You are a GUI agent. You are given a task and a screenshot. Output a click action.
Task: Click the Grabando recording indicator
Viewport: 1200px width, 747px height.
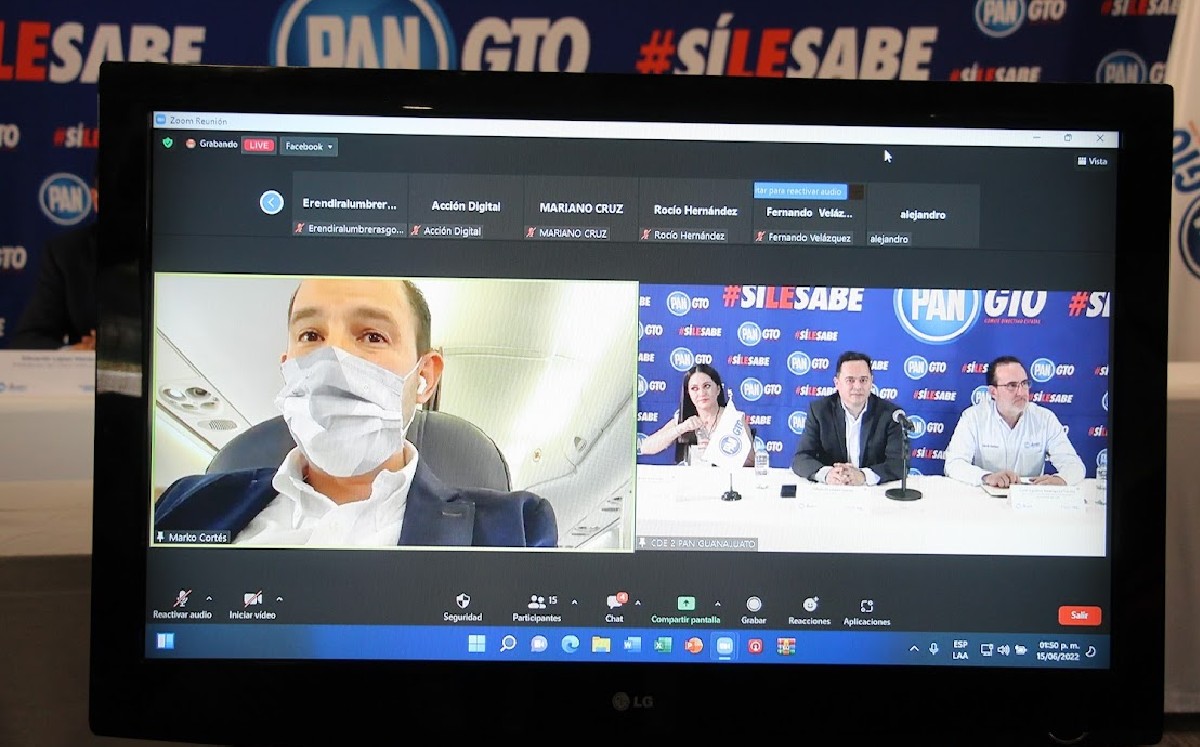(x=211, y=144)
